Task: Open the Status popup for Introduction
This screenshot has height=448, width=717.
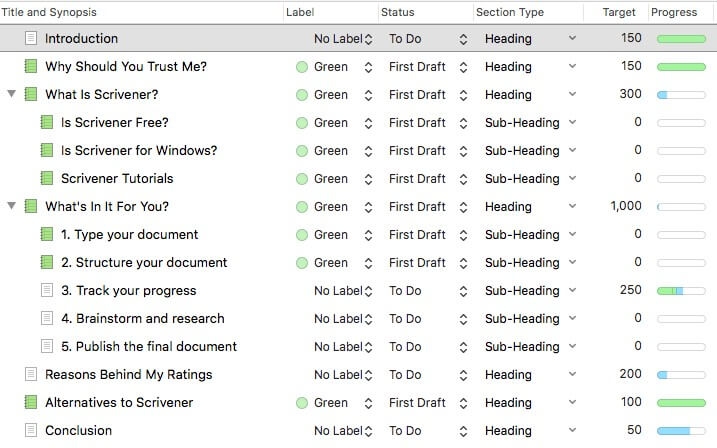Action: click(x=463, y=39)
